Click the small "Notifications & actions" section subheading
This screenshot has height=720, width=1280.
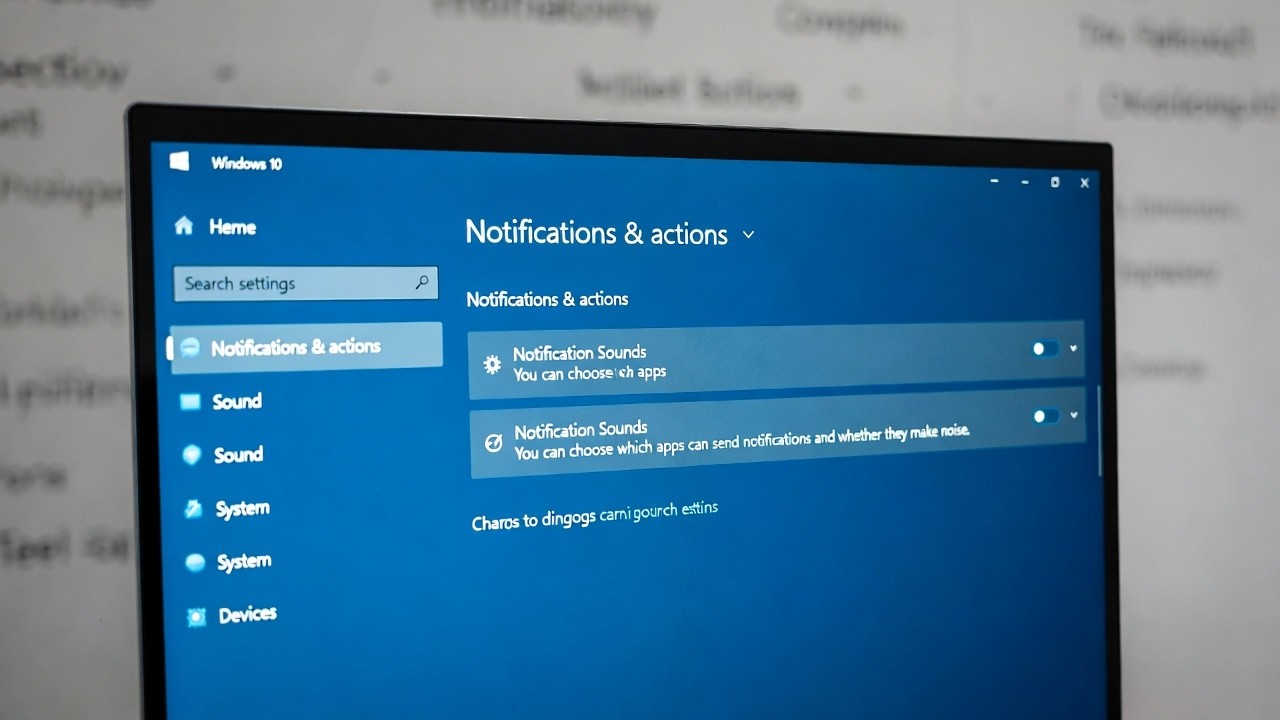[x=547, y=299]
